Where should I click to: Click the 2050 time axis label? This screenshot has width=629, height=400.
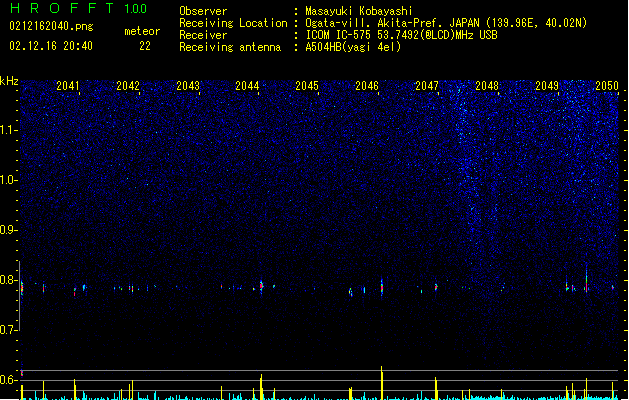tap(607, 86)
